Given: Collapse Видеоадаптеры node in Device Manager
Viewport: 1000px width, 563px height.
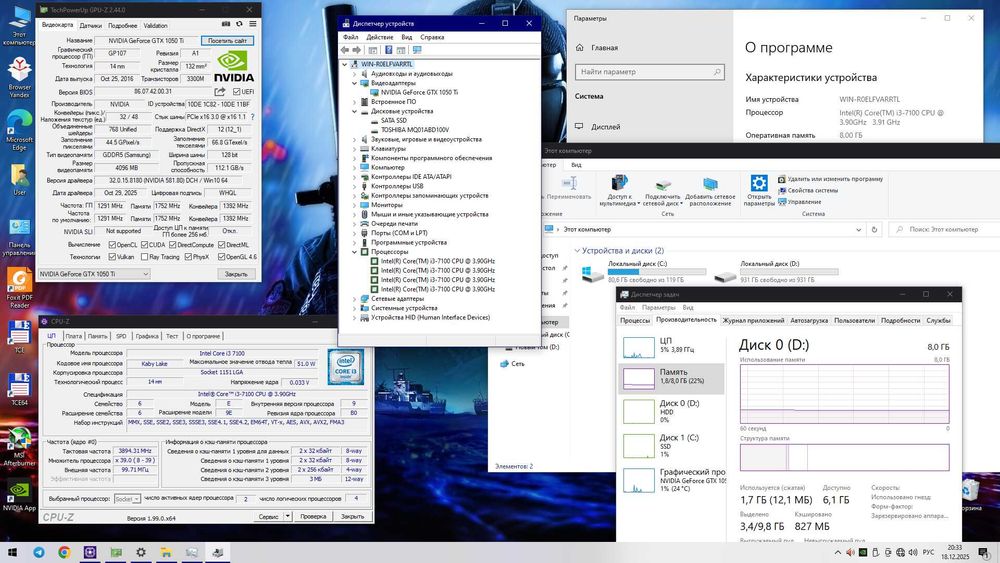Looking at the screenshot, I should (x=355, y=83).
